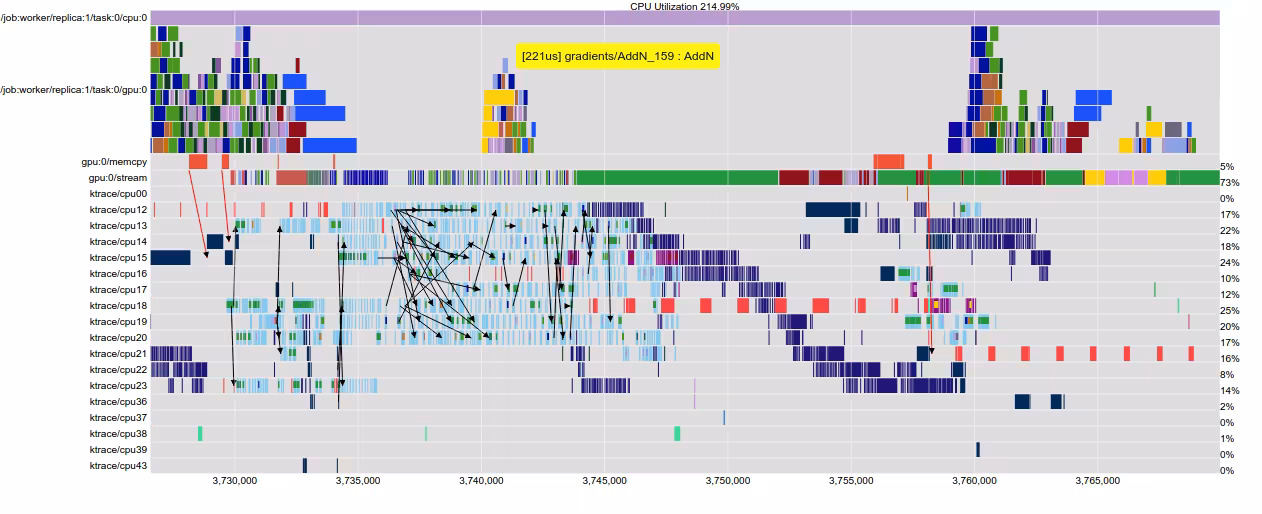
Task: Click the ktrace/cpu18 row label
Action: click(x=118, y=306)
